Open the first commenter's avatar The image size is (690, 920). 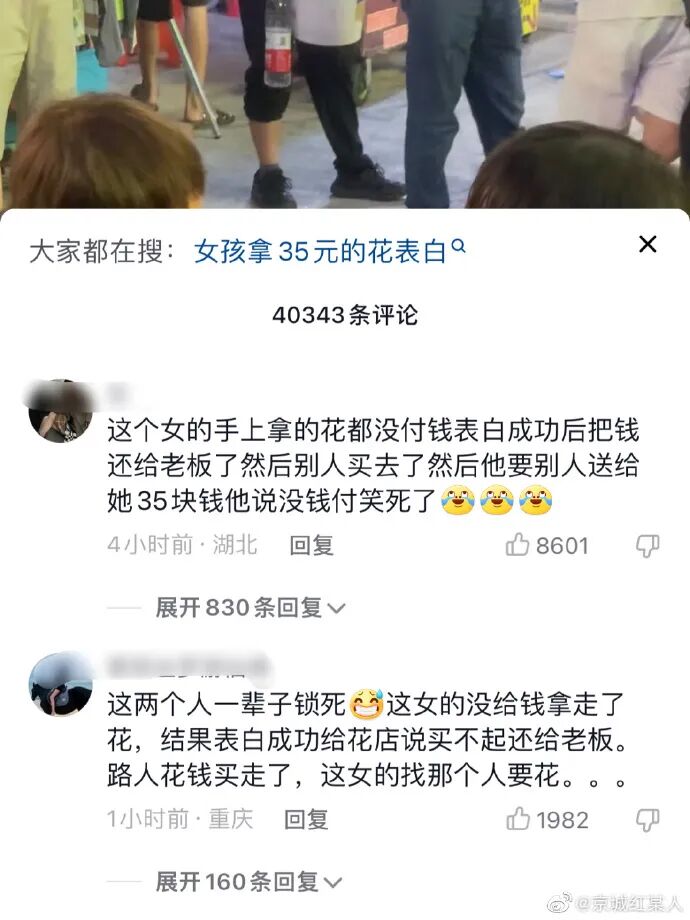point(60,411)
